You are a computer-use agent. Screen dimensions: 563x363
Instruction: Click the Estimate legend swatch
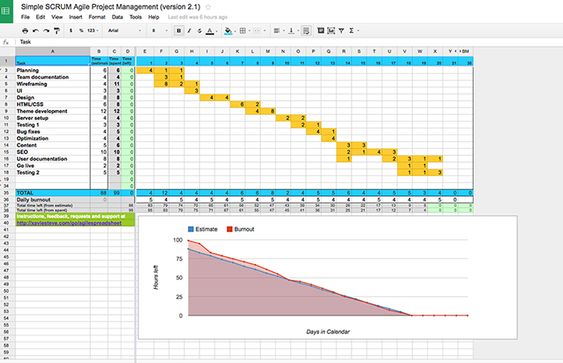191,229
